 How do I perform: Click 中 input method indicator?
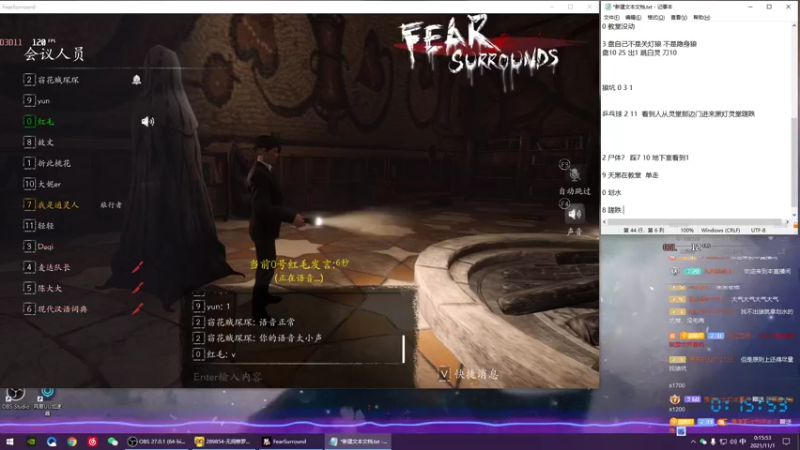(742, 442)
